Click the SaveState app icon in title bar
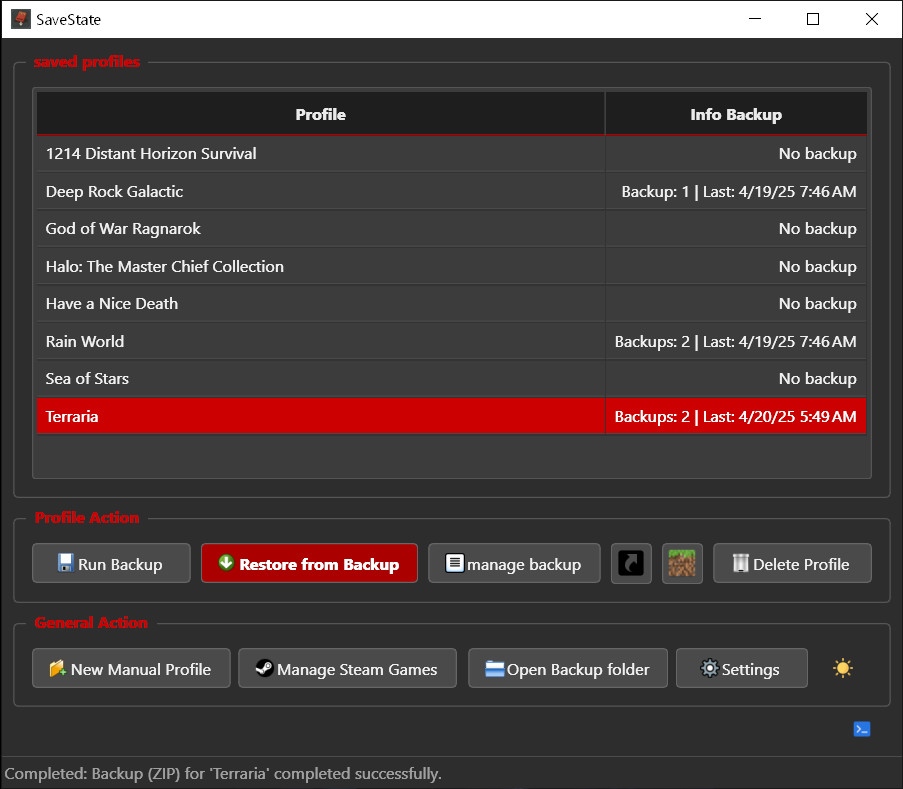Screen dimensions: 903x789 click(21, 19)
